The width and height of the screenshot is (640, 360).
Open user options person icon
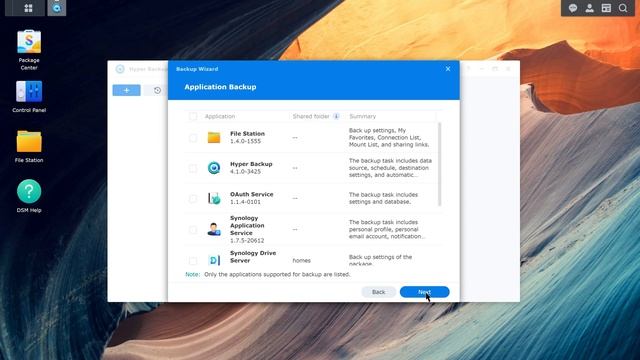(589, 8)
